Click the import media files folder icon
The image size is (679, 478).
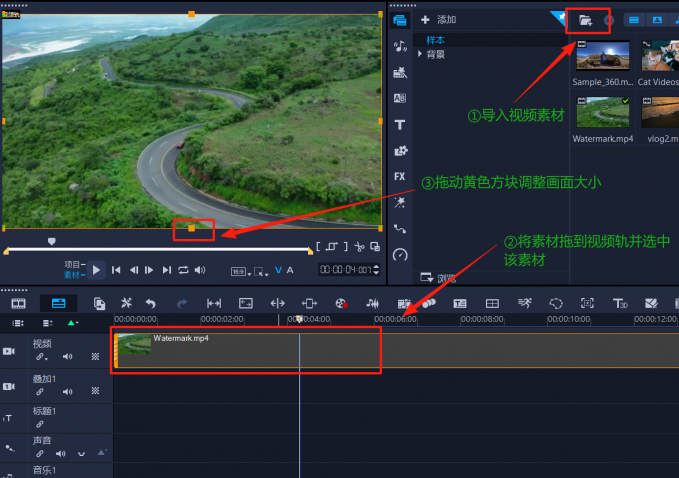pyautogui.click(x=585, y=20)
